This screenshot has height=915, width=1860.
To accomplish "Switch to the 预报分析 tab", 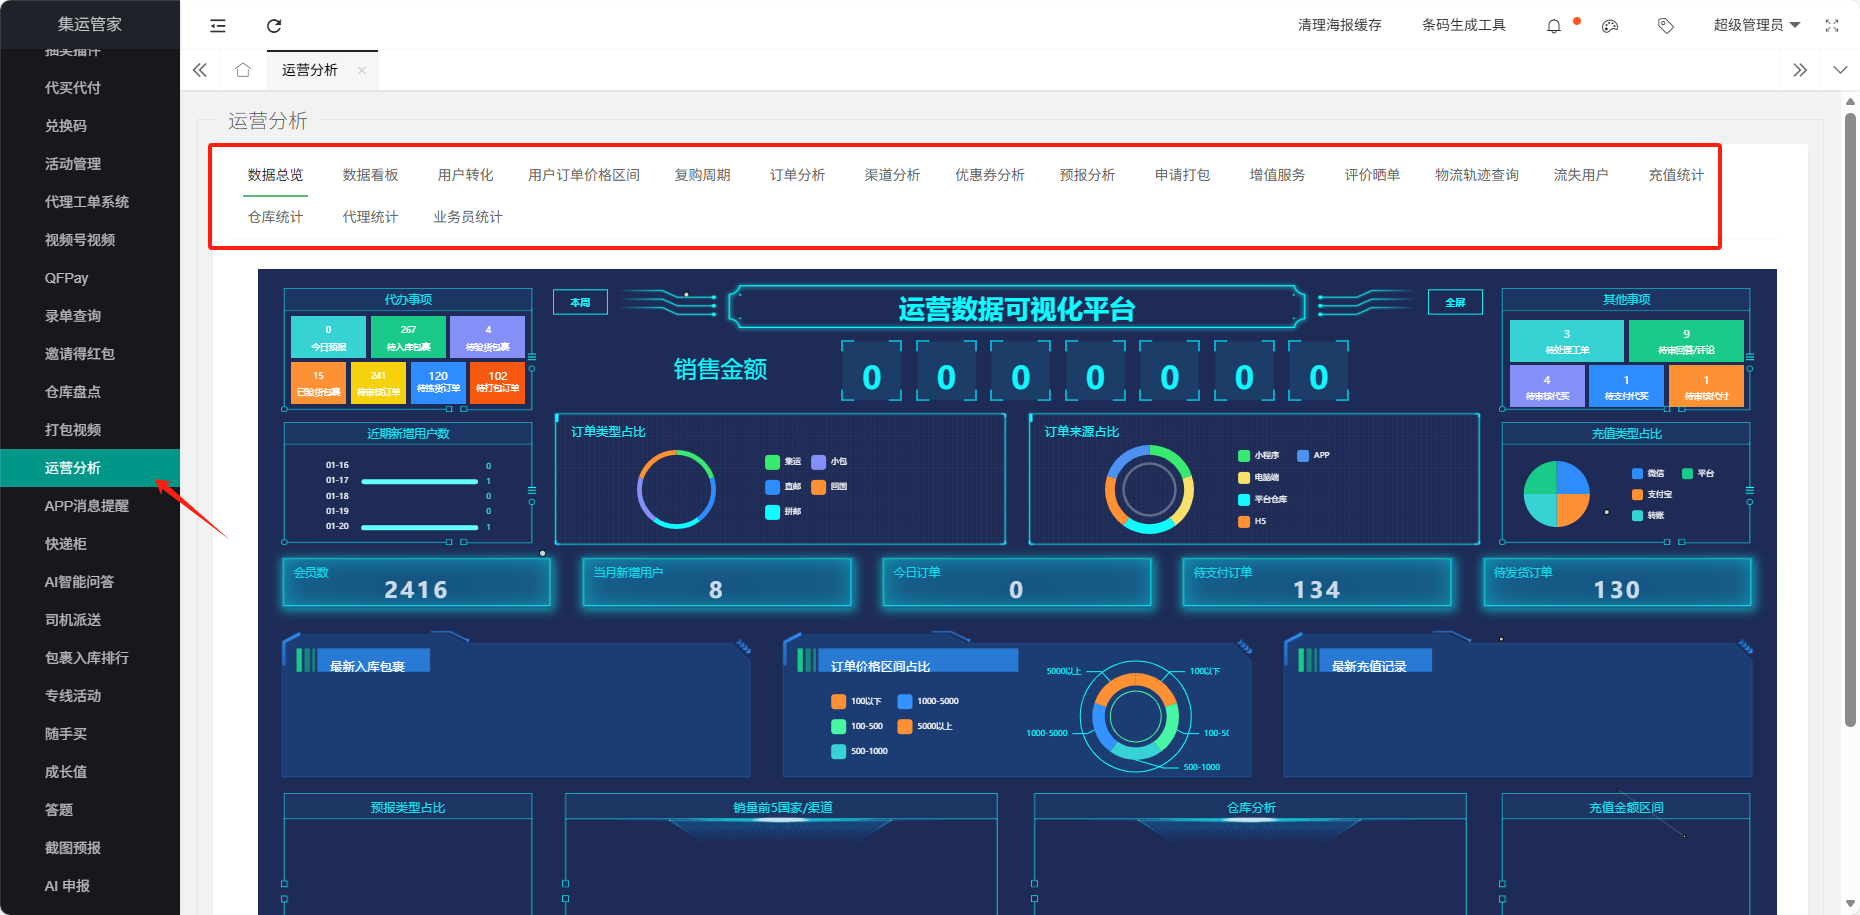I will tap(1087, 175).
